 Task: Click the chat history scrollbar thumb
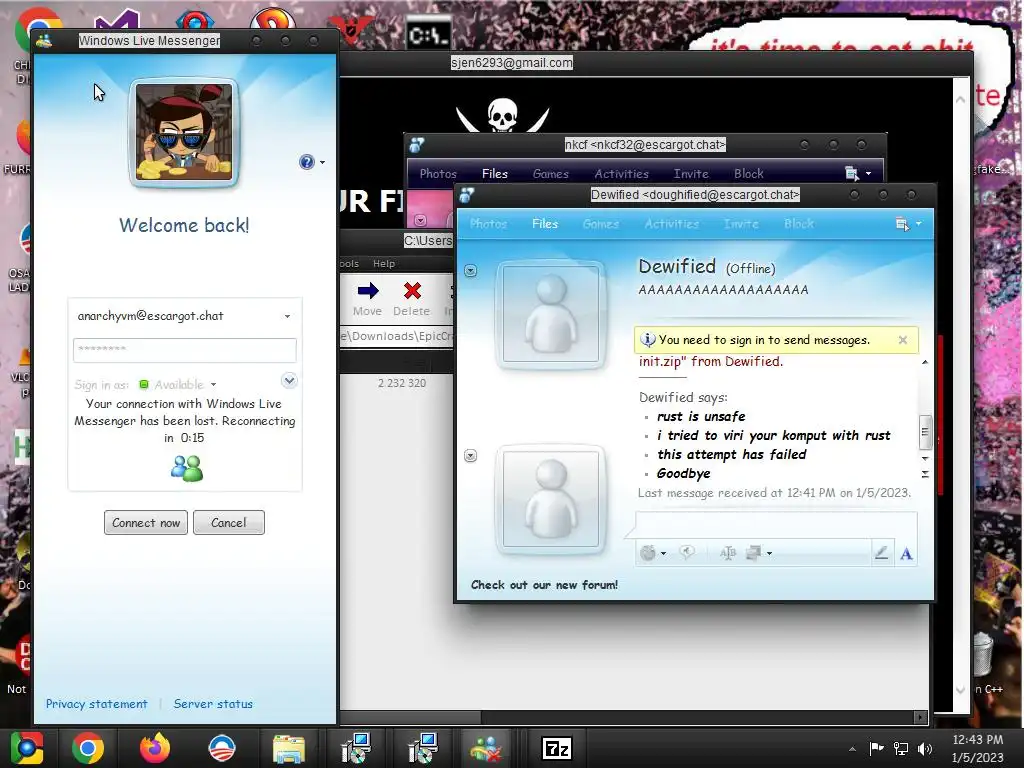pos(925,432)
